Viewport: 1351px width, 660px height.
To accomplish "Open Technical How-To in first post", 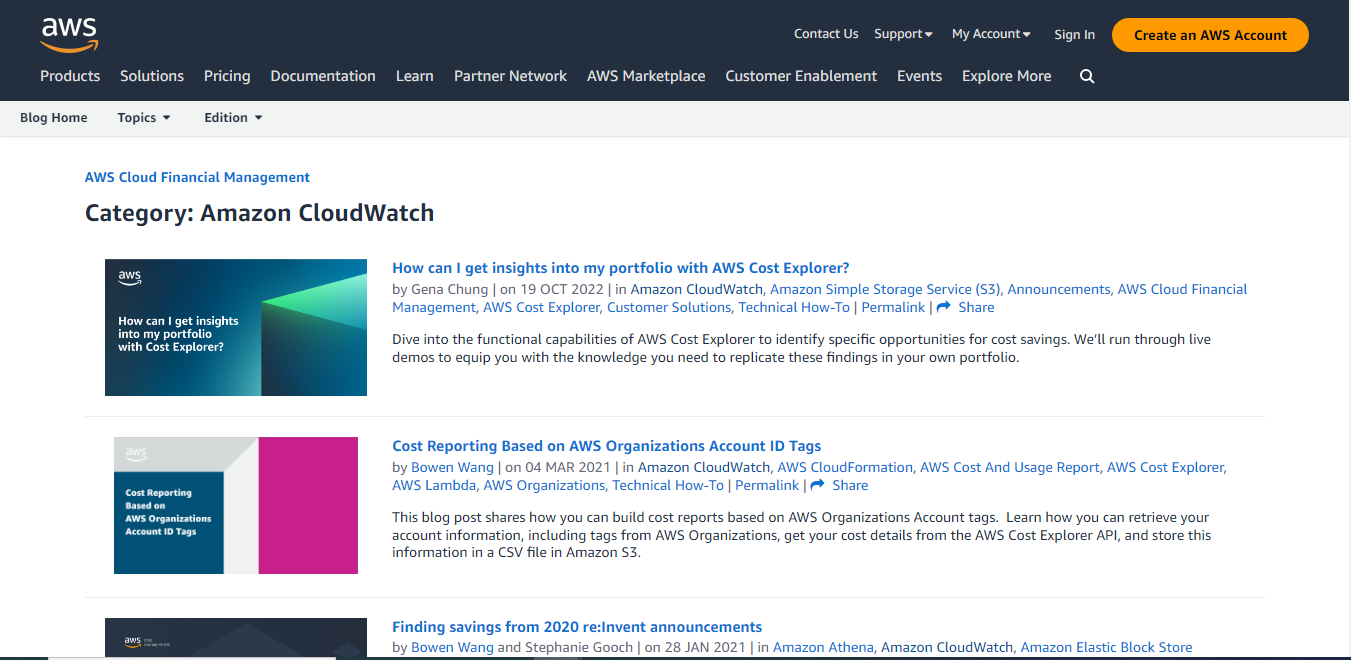I will [x=794, y=307].
